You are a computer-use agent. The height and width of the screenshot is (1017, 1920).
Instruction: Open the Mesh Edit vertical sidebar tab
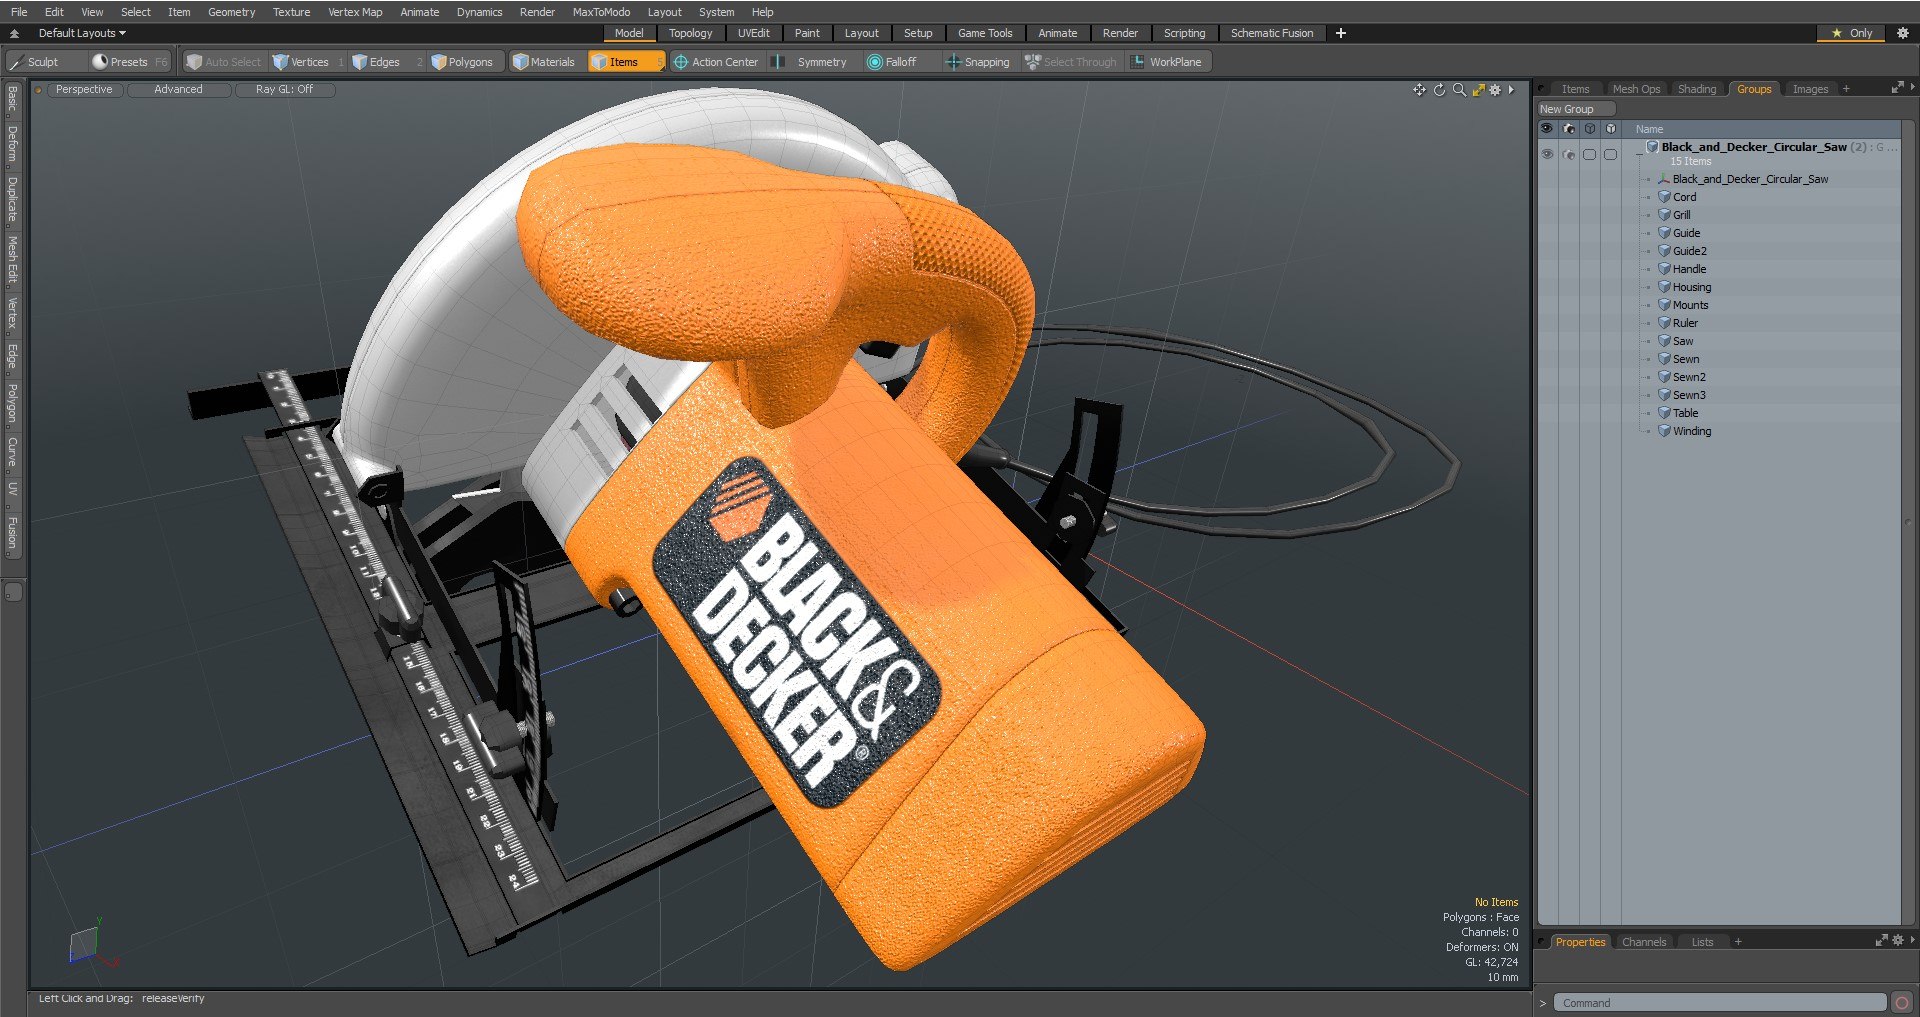[x=12, y=260]
